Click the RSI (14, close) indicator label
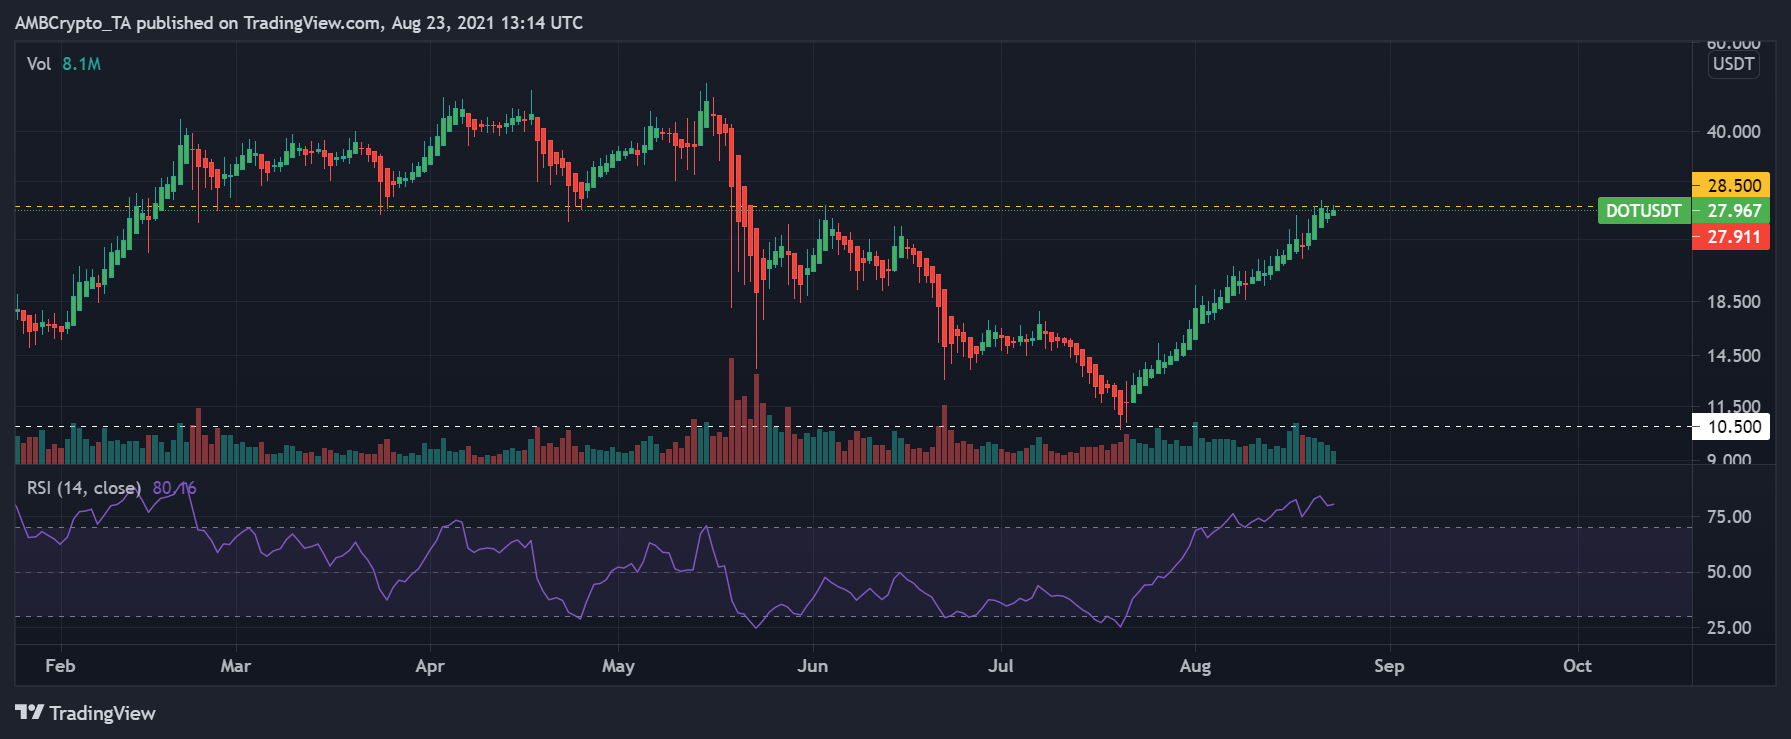 coord(84,488)
